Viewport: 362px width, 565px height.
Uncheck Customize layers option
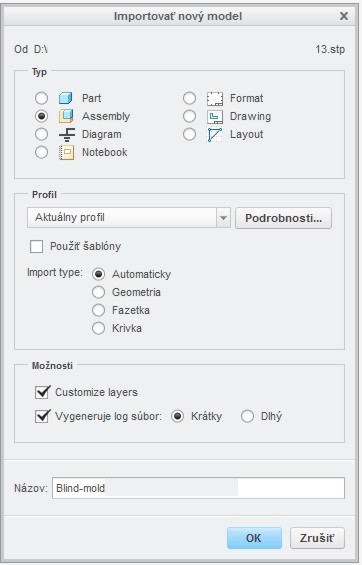pyautogui.click(x=43, y=392)
